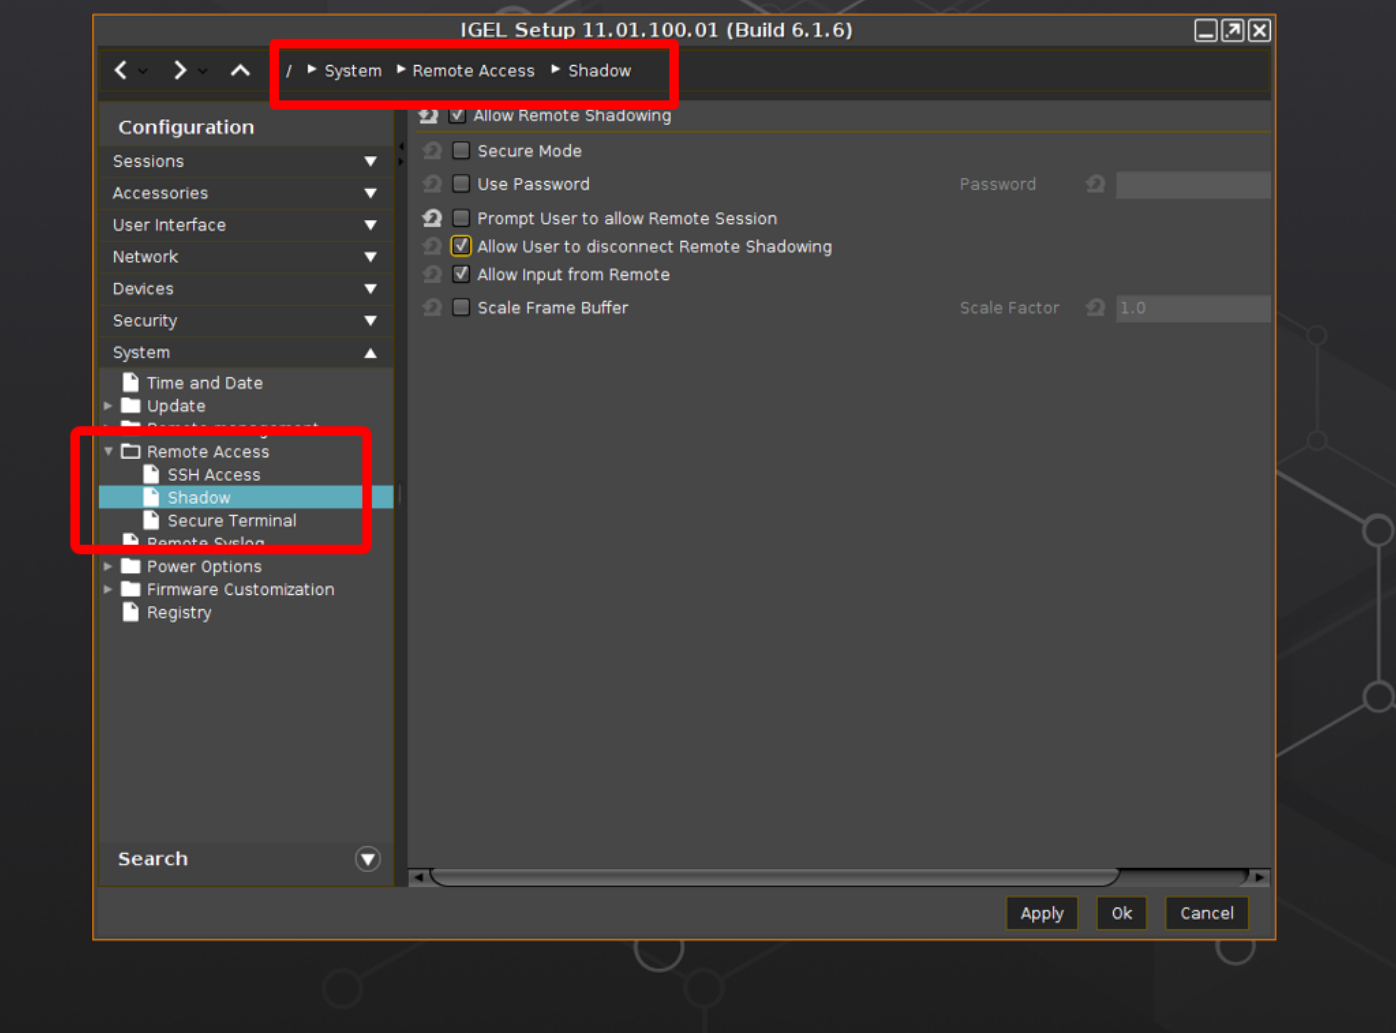Uncheck Allow Input from Remote
The height and width of the screenshot is (1033, 1396).
click(461, 273)
